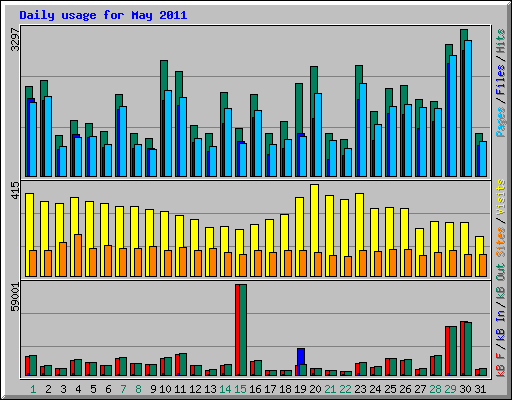
Task: Click day label 12 on the axis
Action: click(195, 389)
